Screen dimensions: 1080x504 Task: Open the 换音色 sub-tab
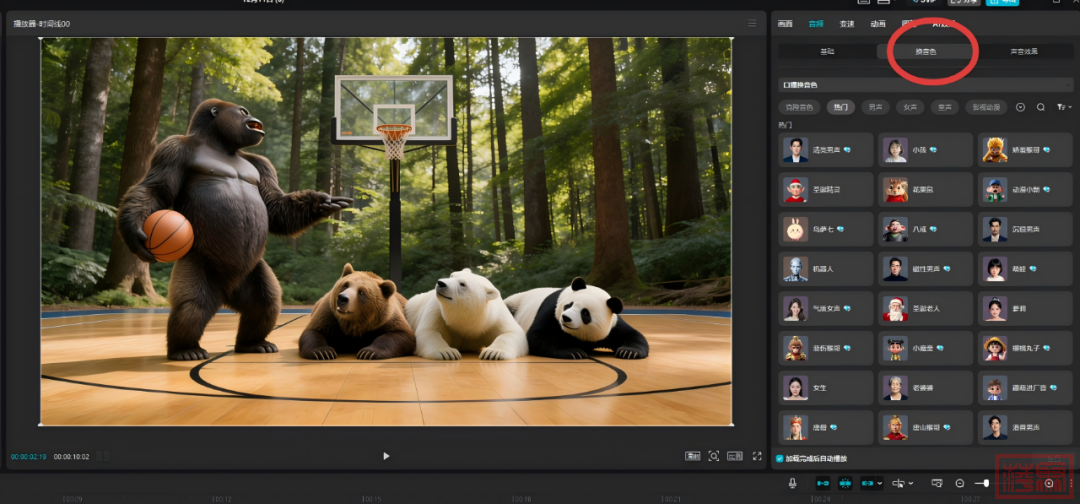point(926,51)
